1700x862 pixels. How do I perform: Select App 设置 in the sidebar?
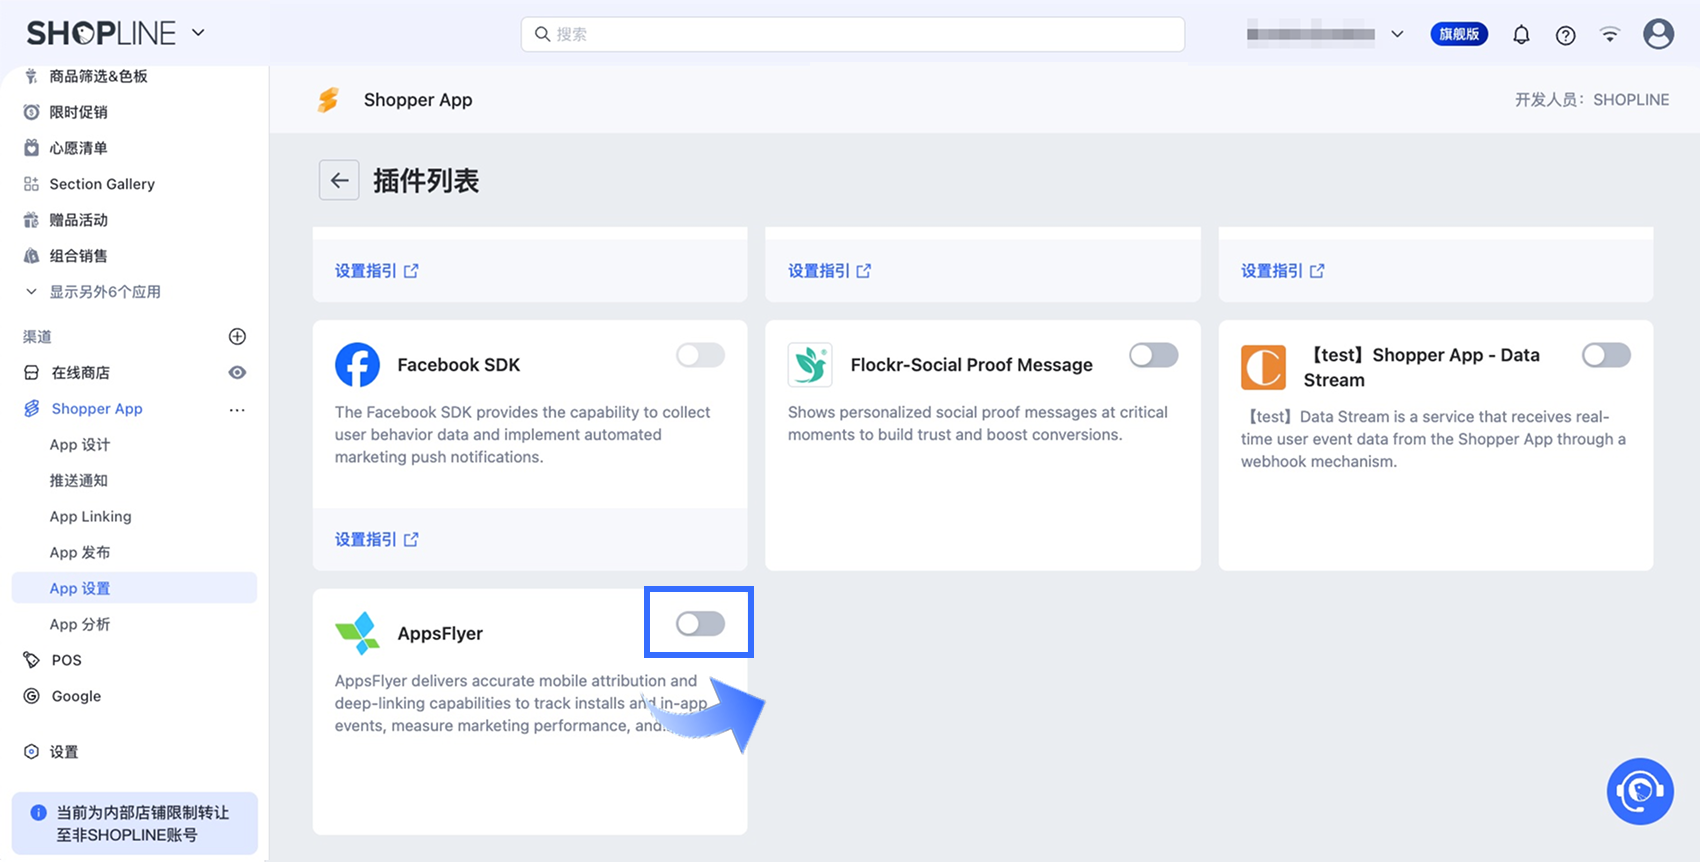coord(134,588)
